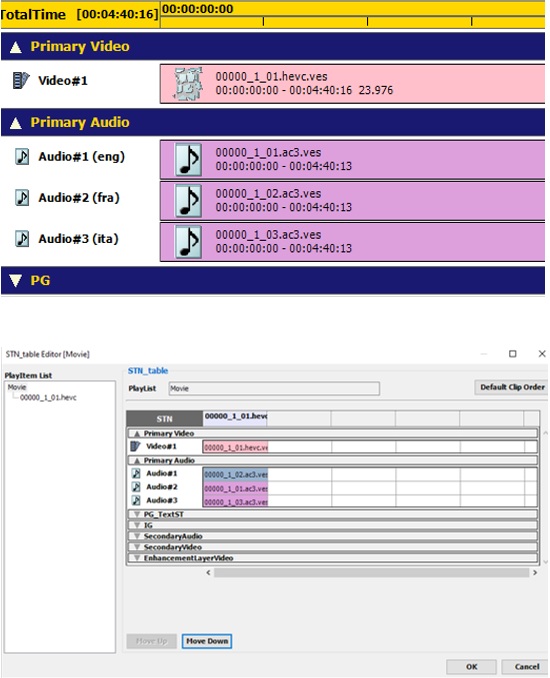Select the 00000_1_01.ac3.ves audio clip bar
Viewport: 550px width, 678px height.
point(352,160)
